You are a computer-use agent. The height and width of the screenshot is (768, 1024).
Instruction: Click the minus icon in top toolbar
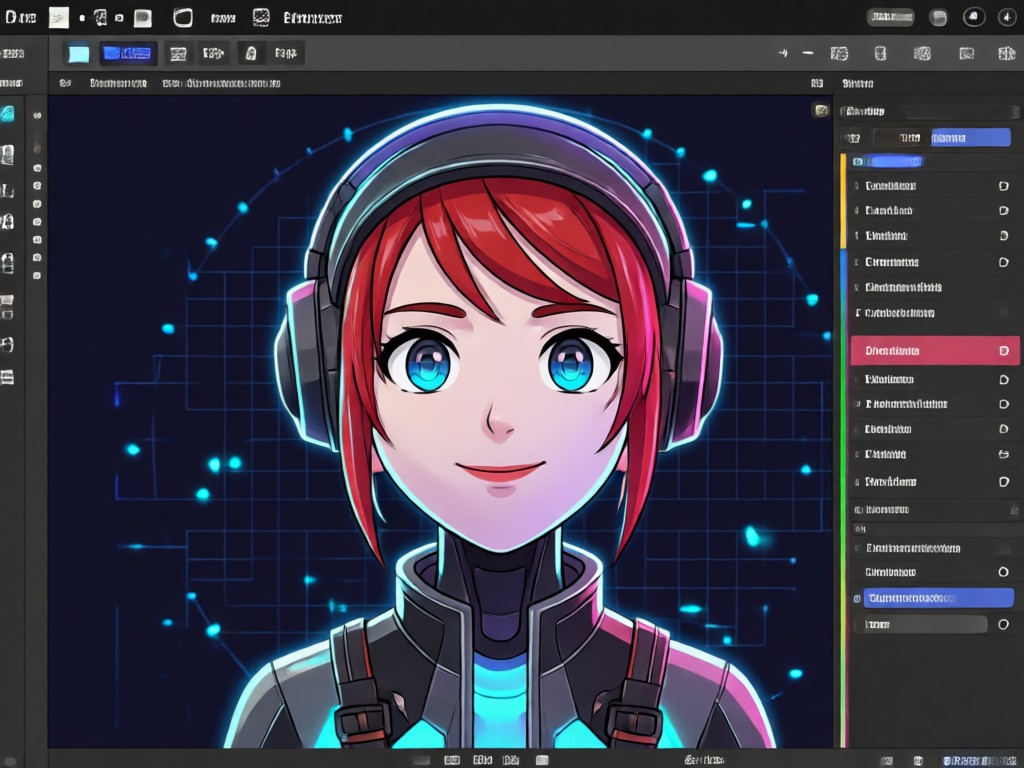coord(808,53)
